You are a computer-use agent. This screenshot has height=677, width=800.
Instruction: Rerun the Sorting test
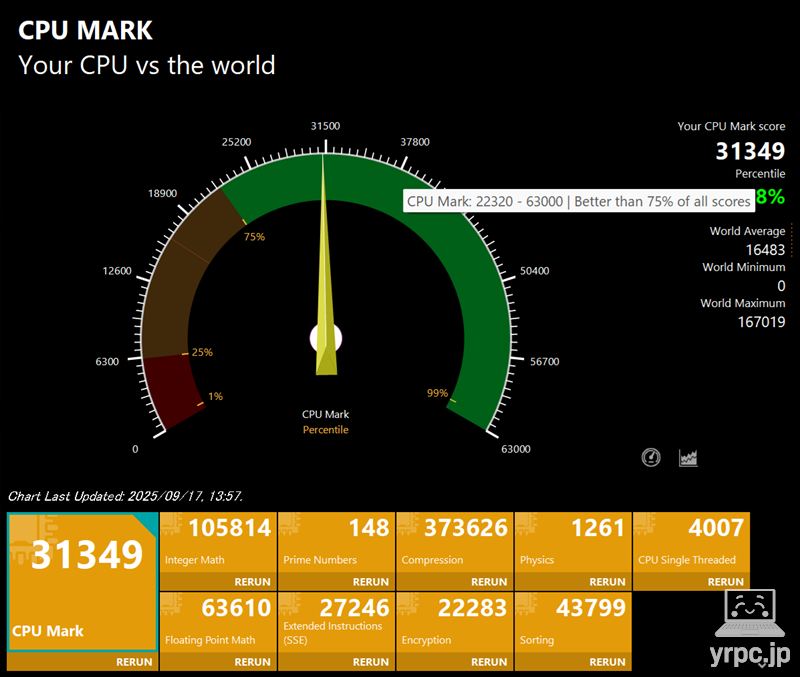607,662
